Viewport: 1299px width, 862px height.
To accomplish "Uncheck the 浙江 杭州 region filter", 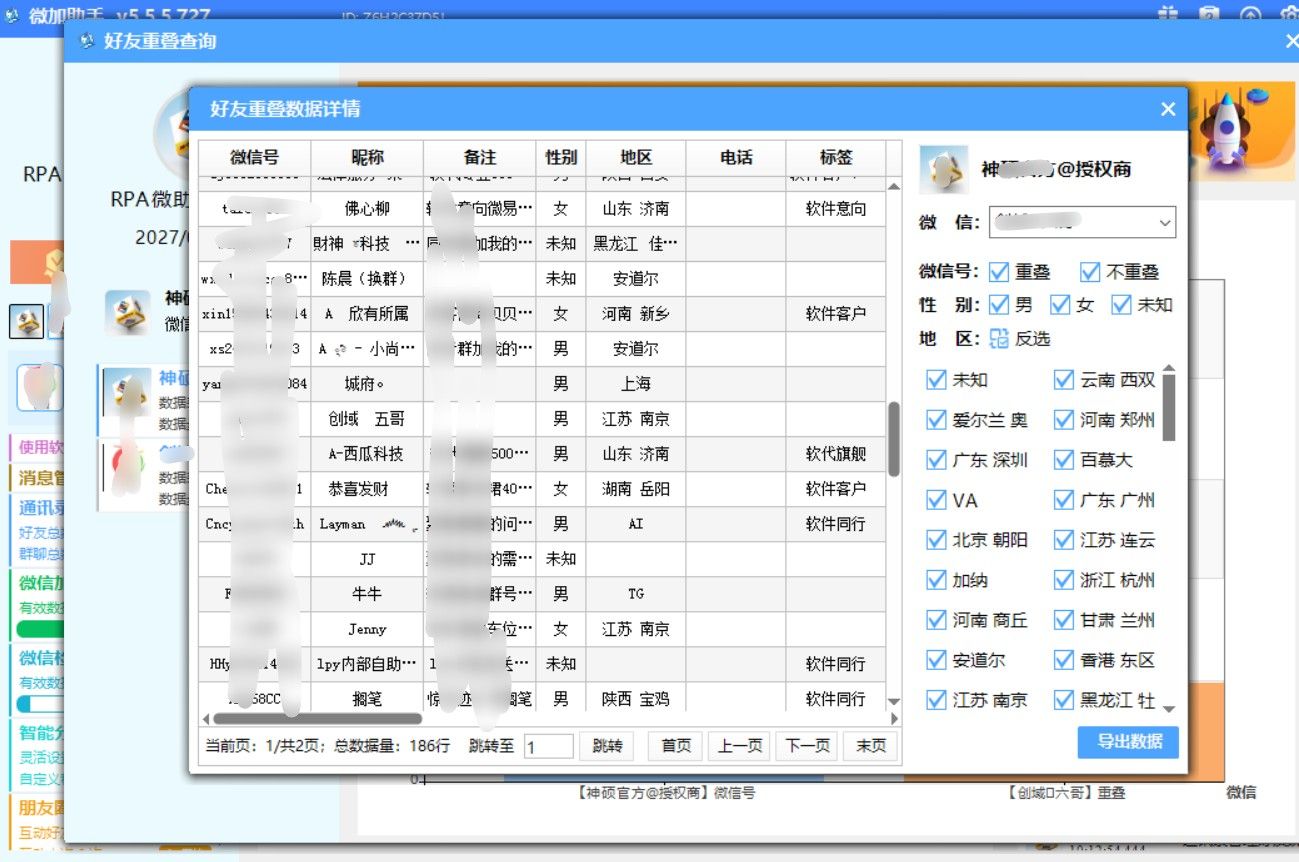I will [x=1063, y=580].
